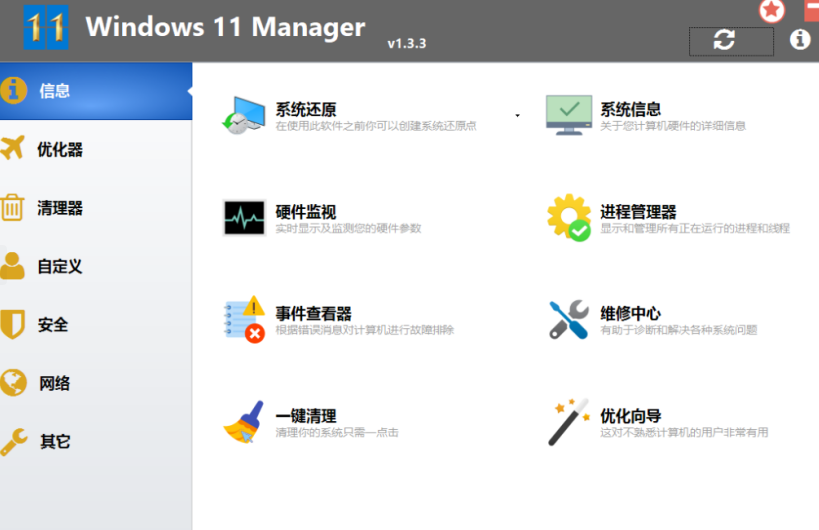This screenshot has width=819, height=530.
Task: Open 维修中心 by its title
Action: tap(630, 314)
